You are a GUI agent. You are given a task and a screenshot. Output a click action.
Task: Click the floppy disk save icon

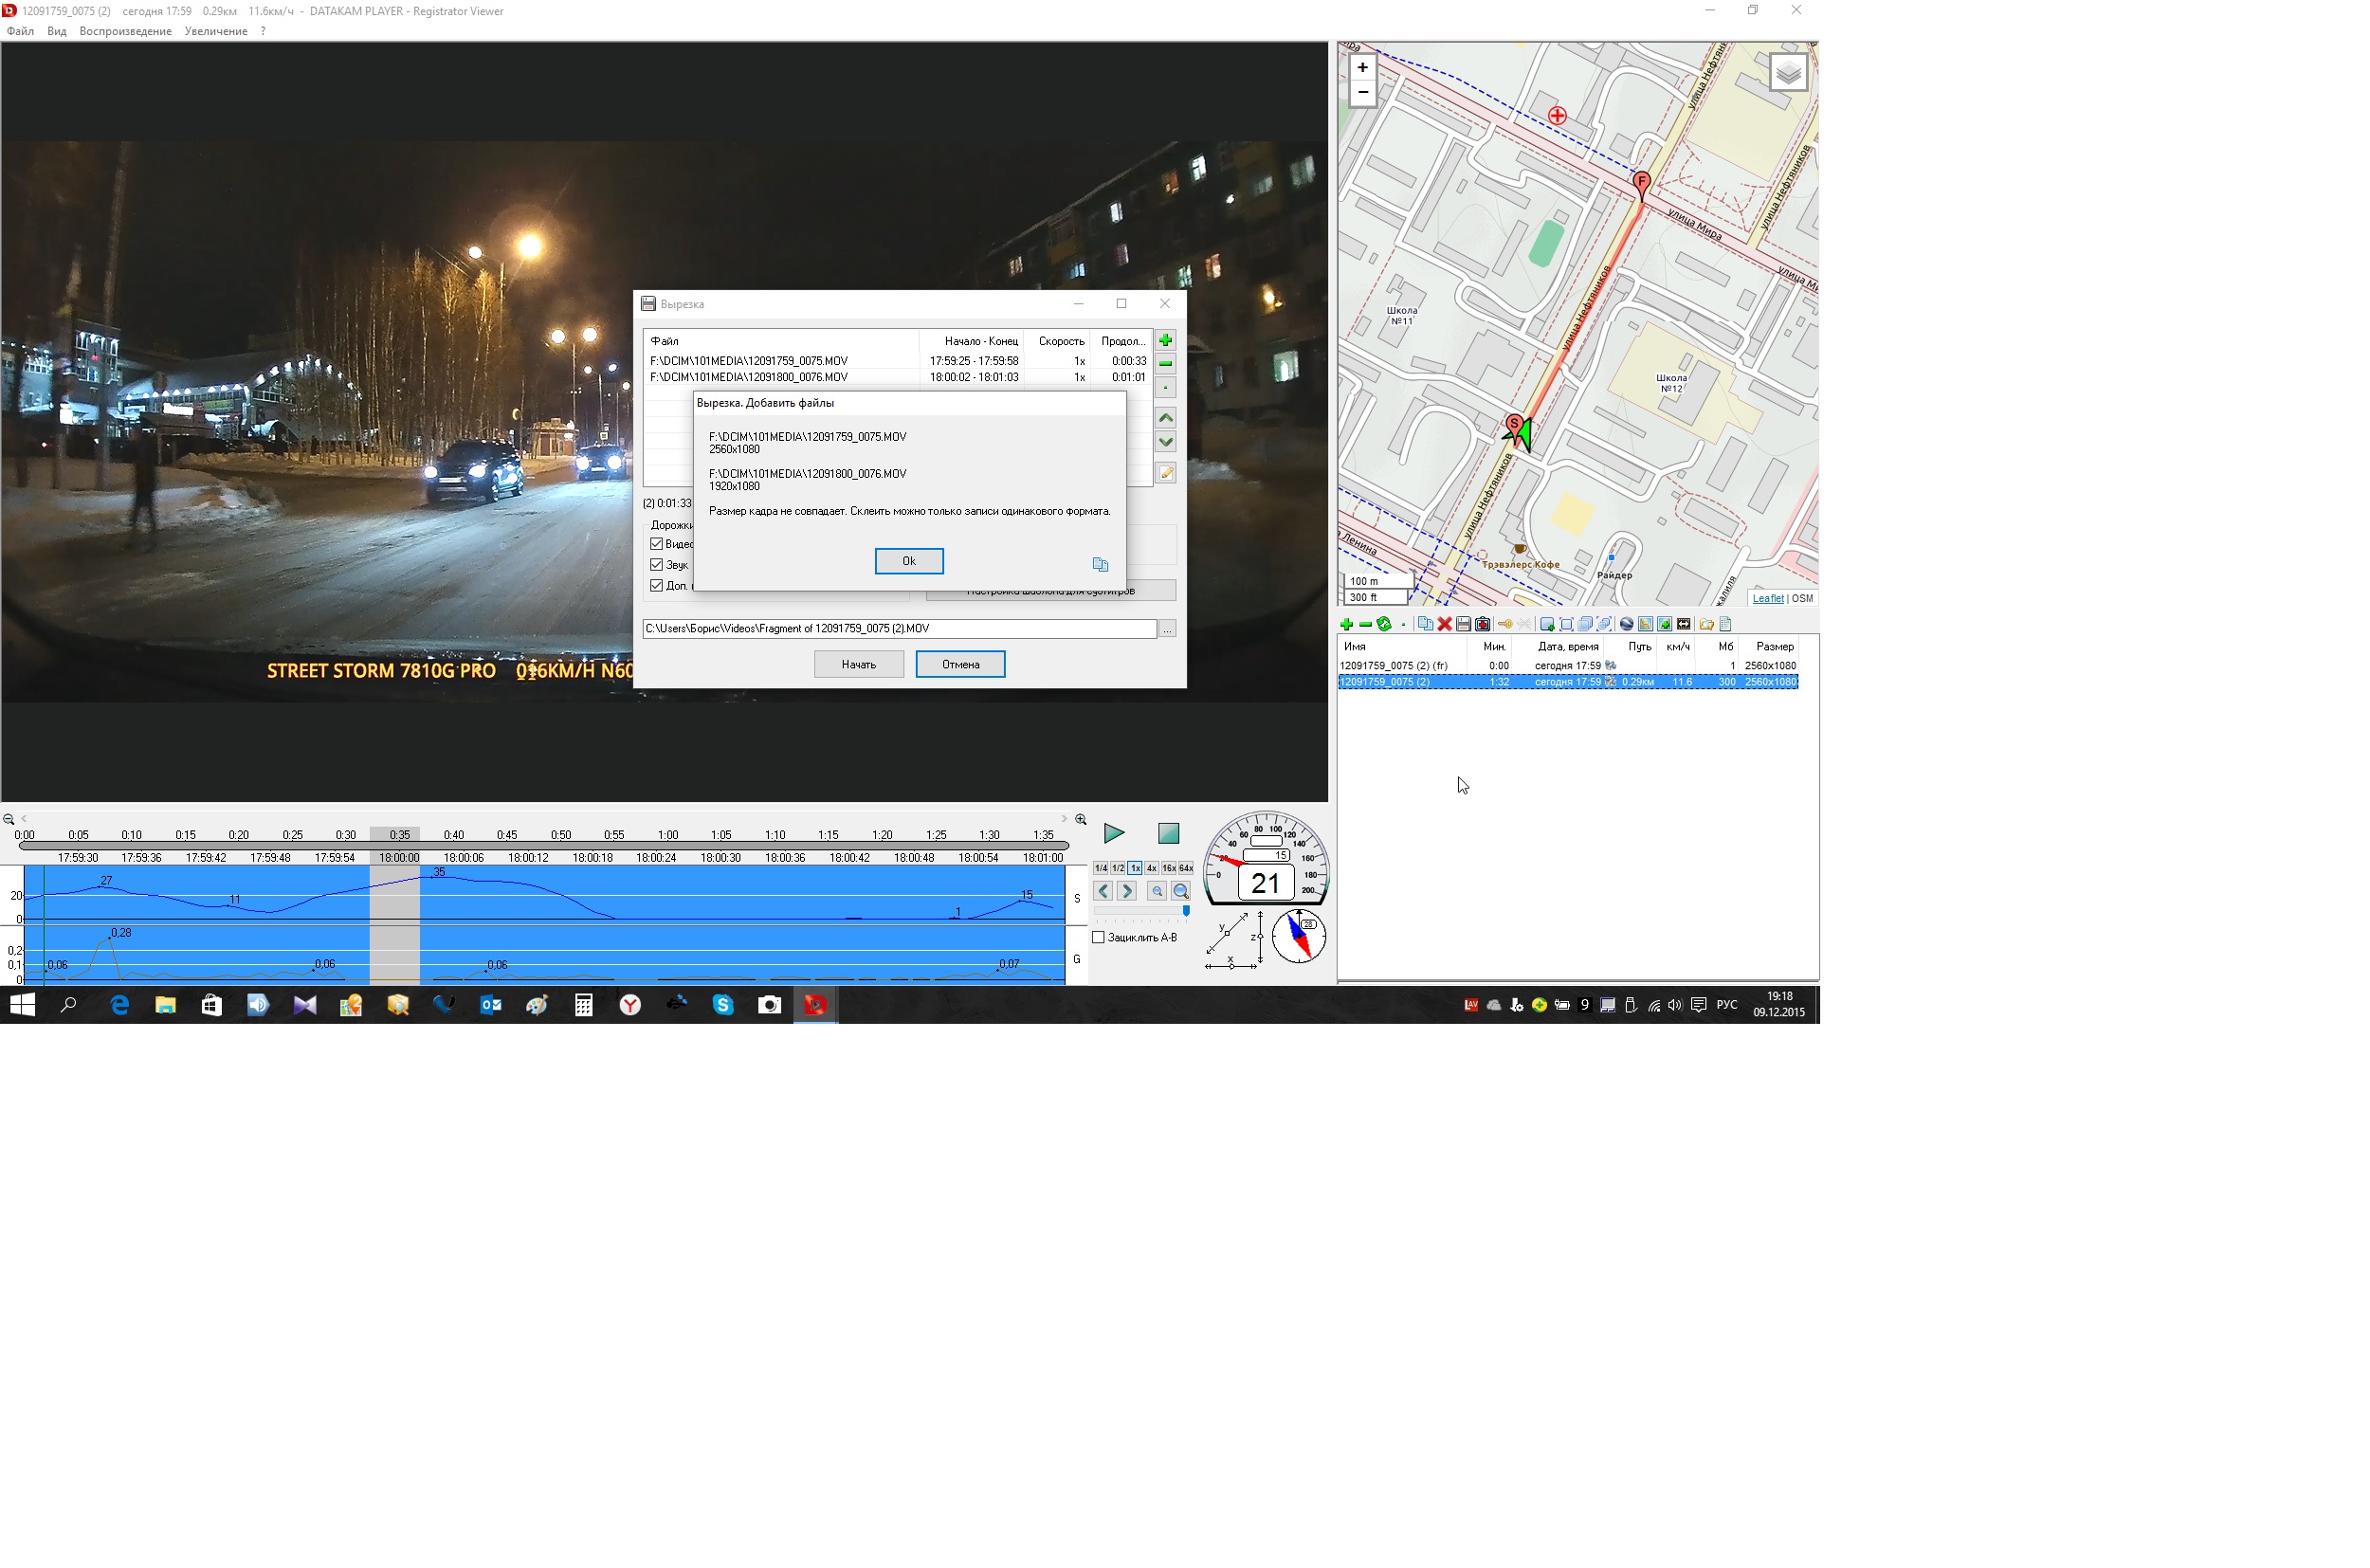[1463, 624]
